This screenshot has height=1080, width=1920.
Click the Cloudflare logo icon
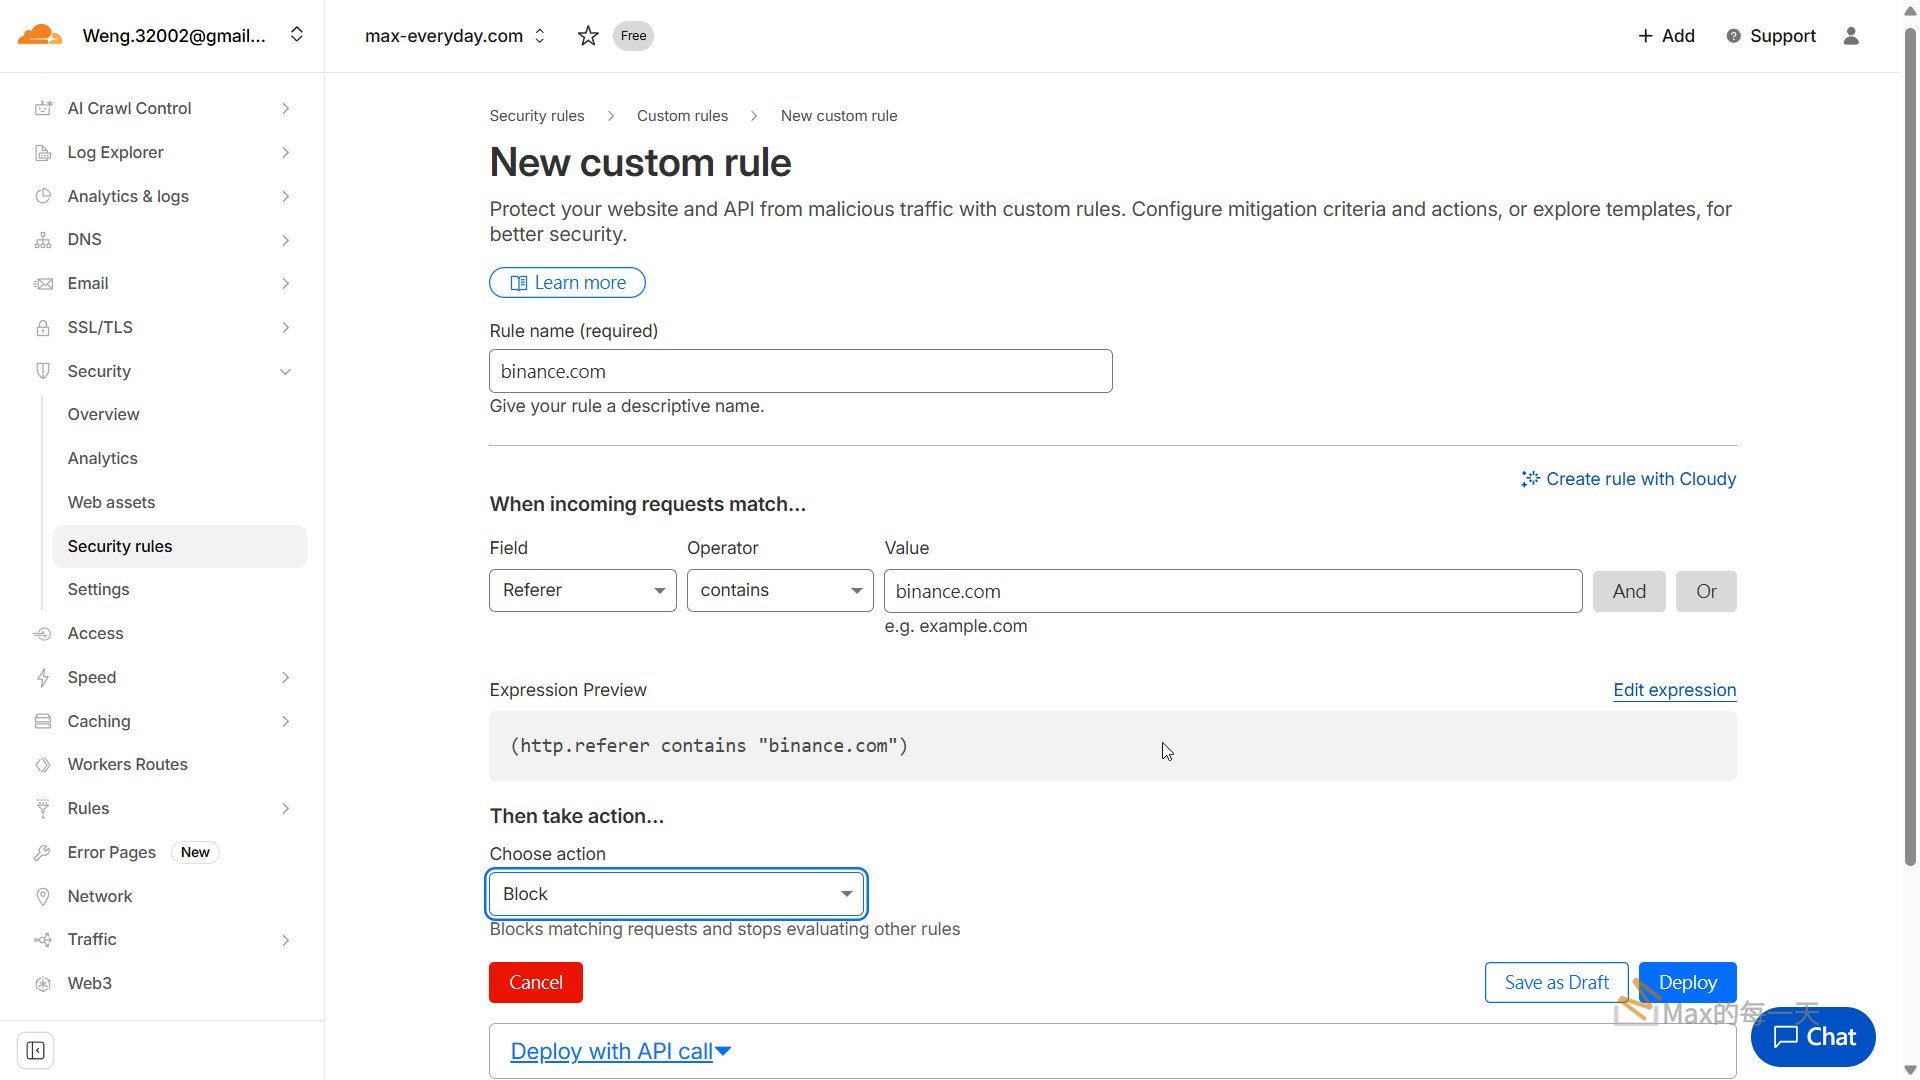(40, 35)
